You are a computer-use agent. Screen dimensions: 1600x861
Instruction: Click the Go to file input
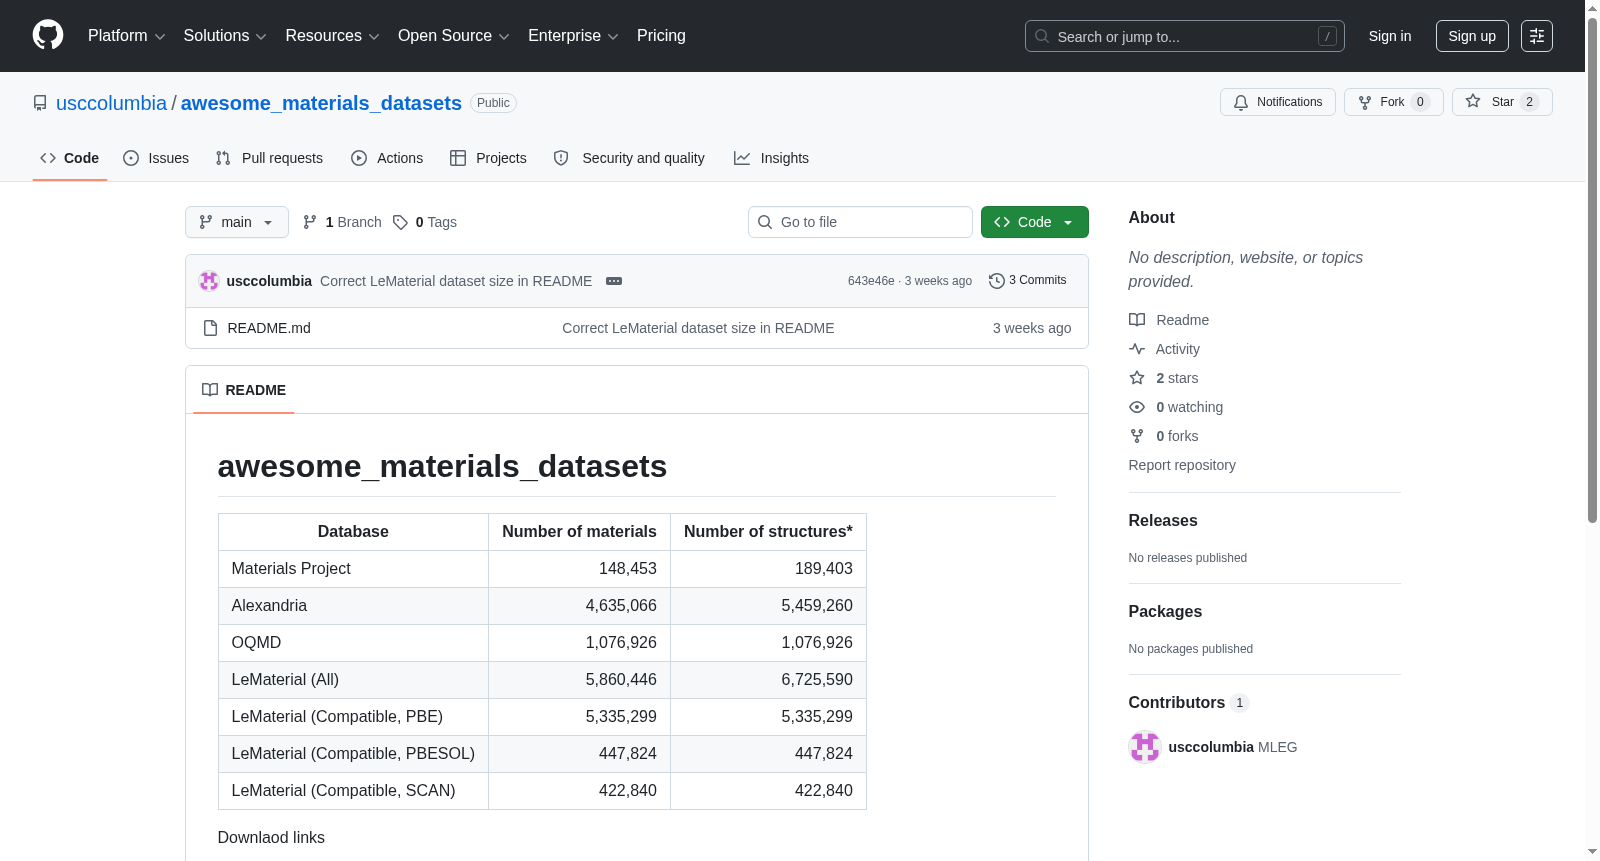[860, 222]
